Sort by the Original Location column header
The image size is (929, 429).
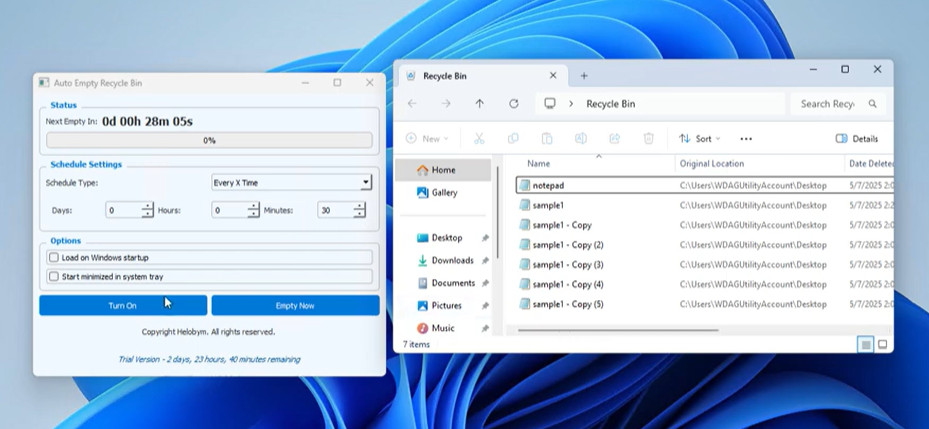712,164
